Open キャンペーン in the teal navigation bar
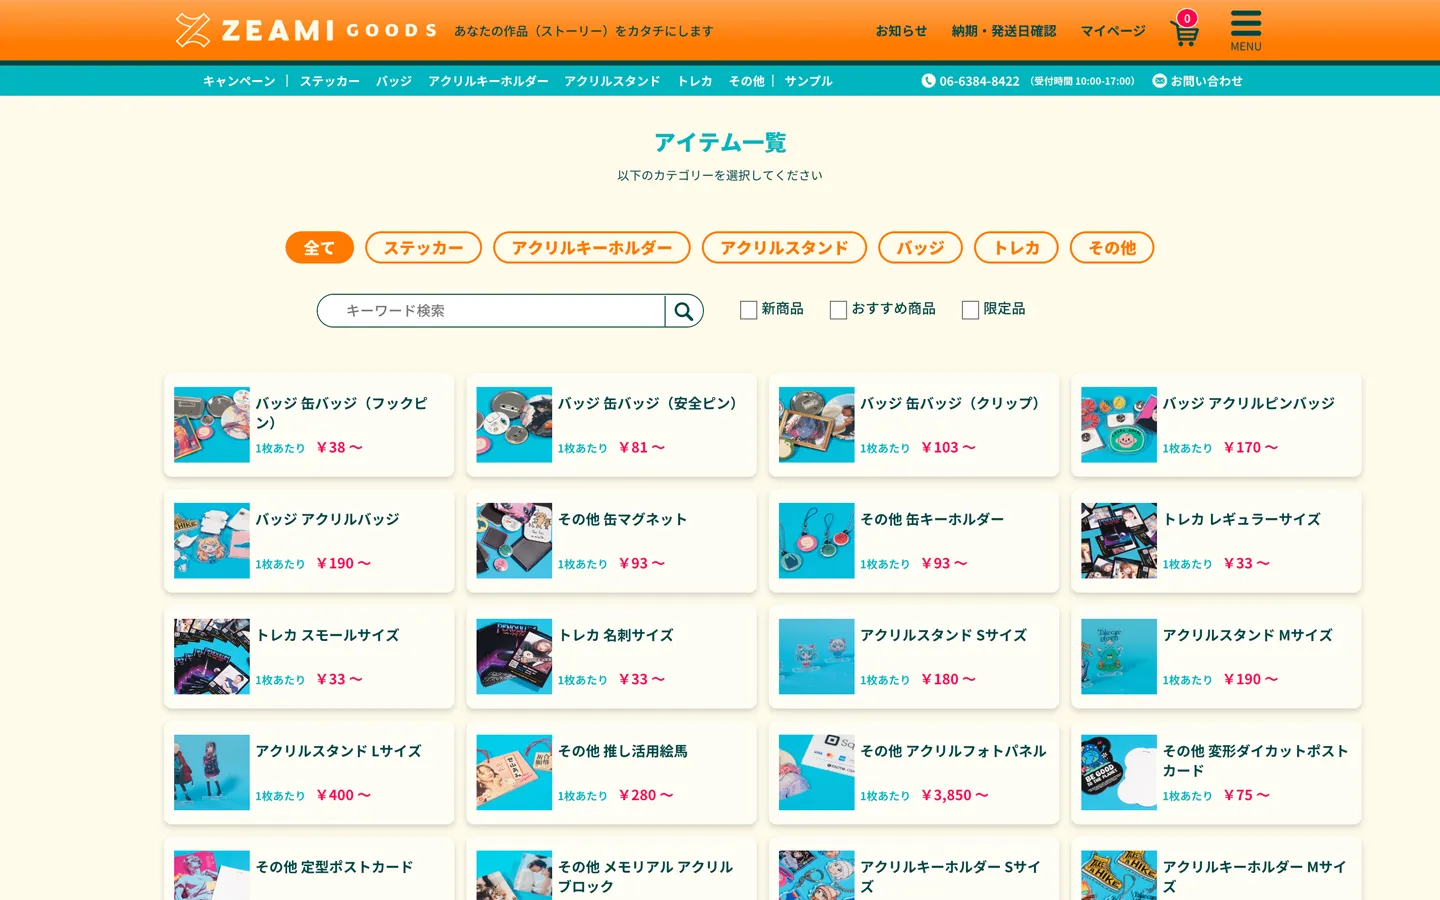The height and width of the screenshot is (900, 1440). (239, 81)
